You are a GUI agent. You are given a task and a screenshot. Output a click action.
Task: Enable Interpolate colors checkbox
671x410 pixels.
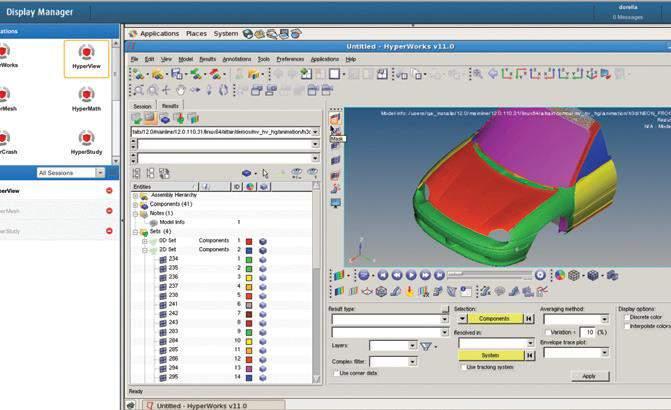(627, 326)
